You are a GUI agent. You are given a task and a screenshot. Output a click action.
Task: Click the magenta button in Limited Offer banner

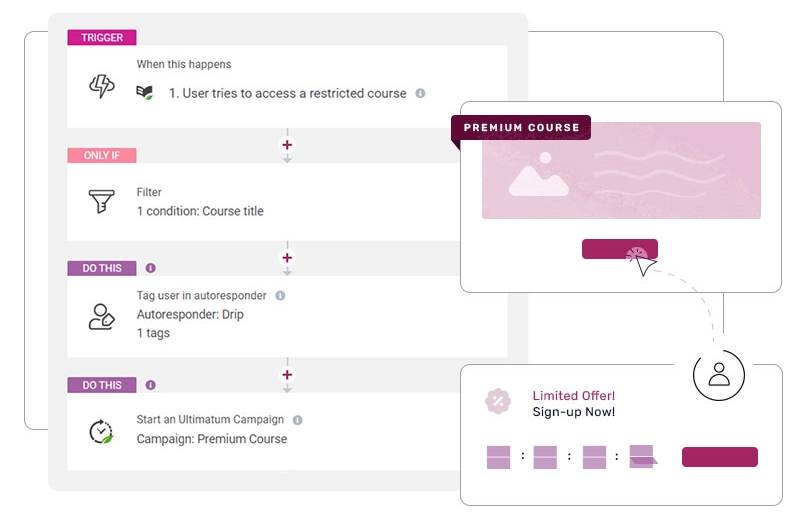tap(720, 456)
